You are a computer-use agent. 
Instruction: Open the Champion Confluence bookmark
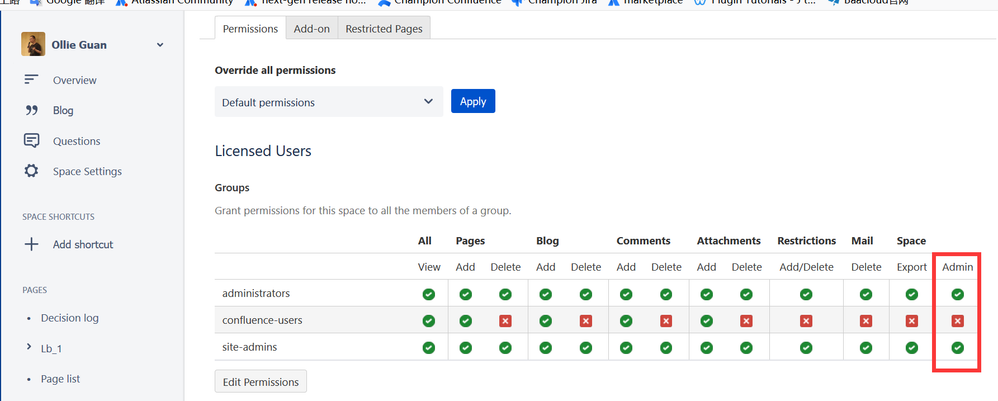[x=440, y=3]
